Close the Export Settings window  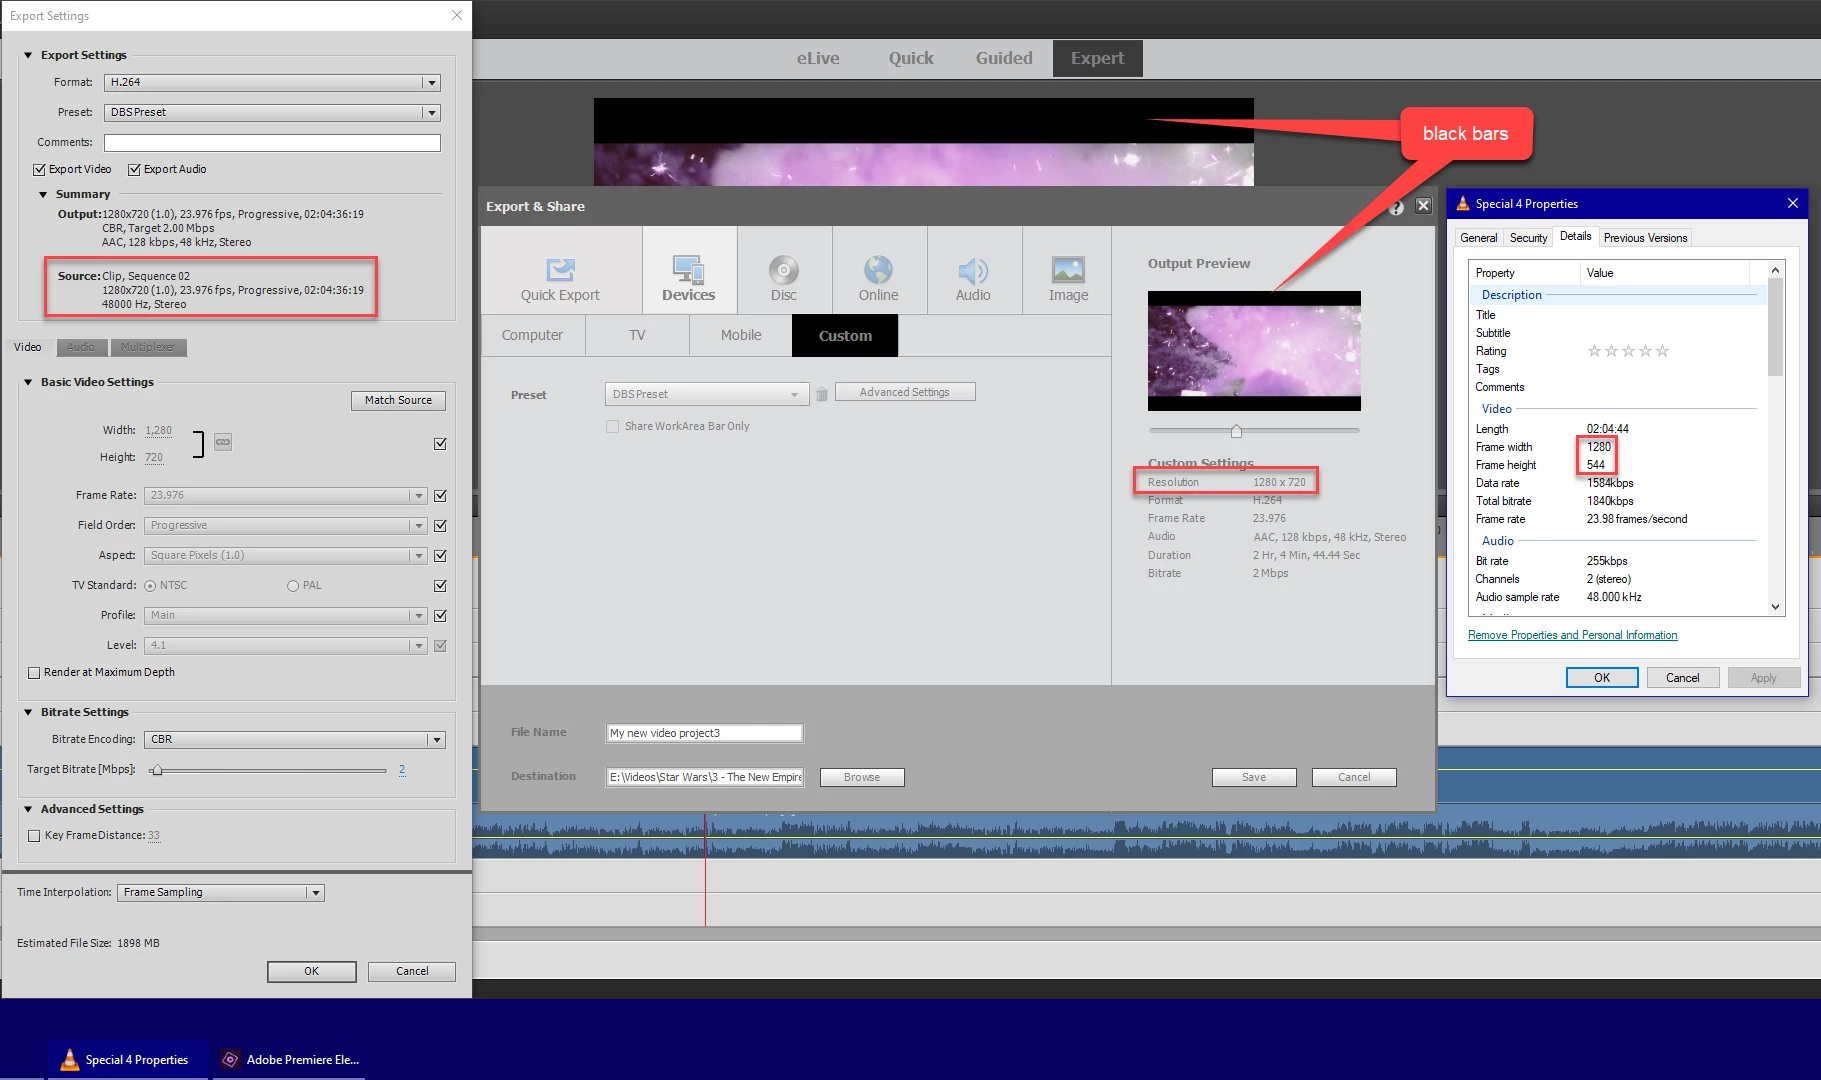point(457,15)
